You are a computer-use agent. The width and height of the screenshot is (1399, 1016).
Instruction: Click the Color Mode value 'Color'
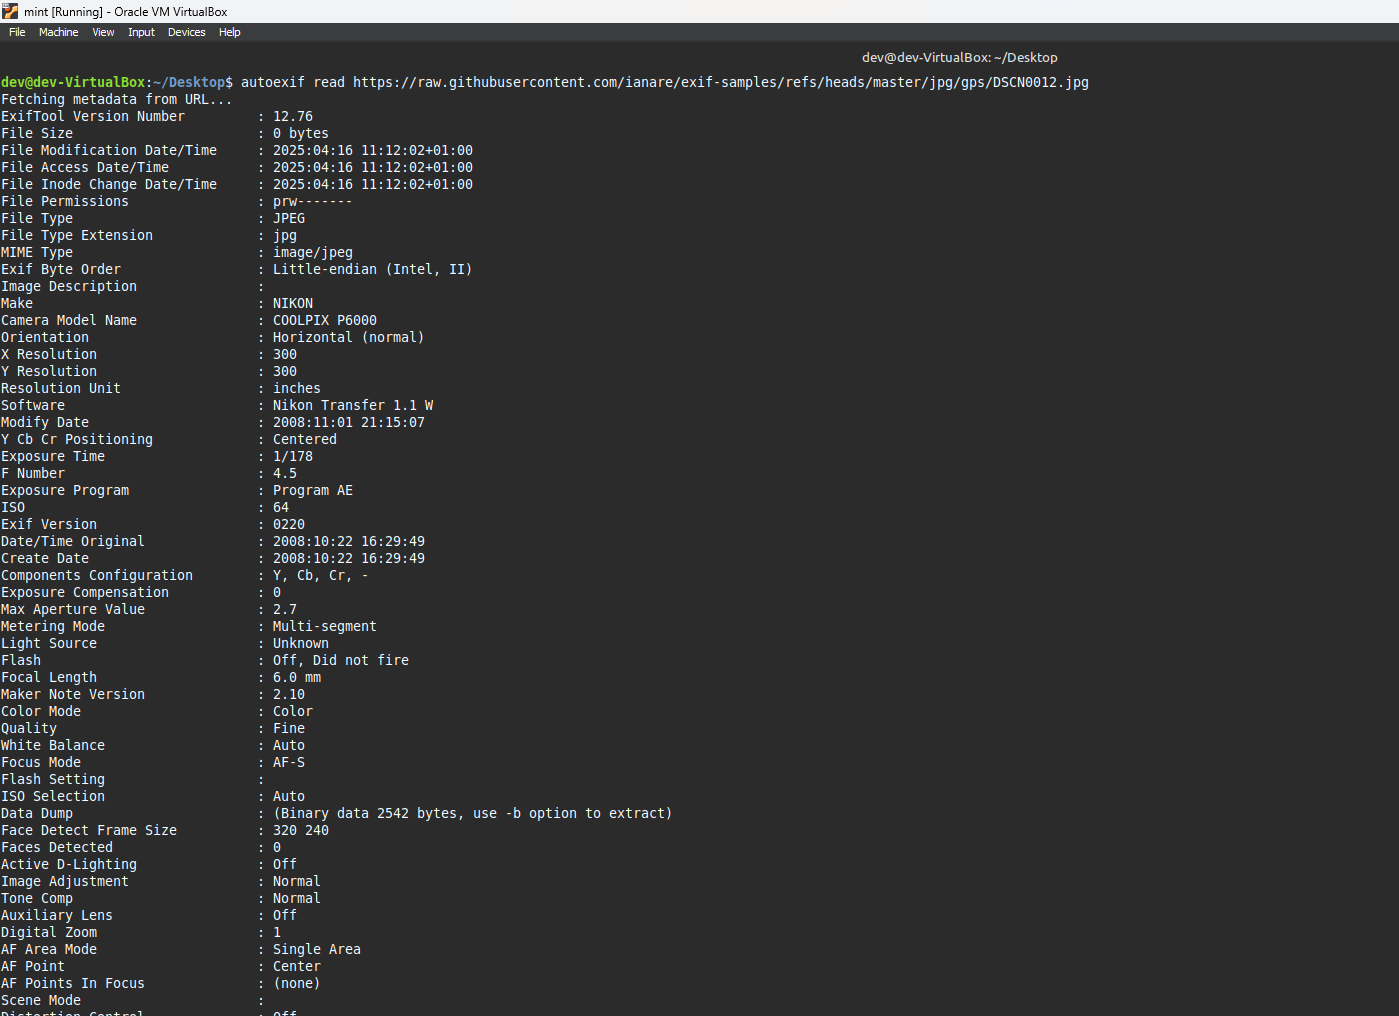click(293, 711)
